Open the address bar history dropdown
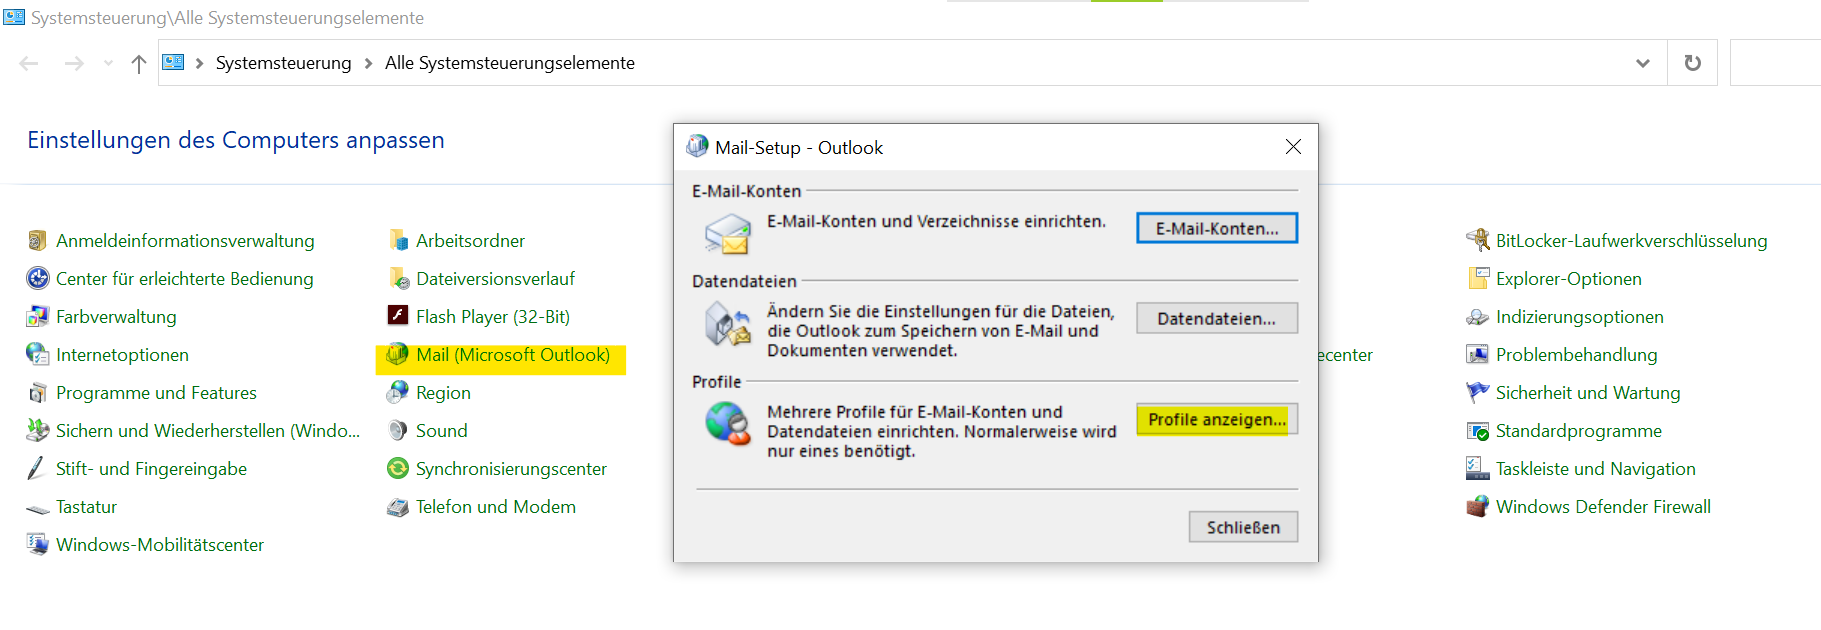Viewport: 1821px width, 630px height. tap(1642, 63)
